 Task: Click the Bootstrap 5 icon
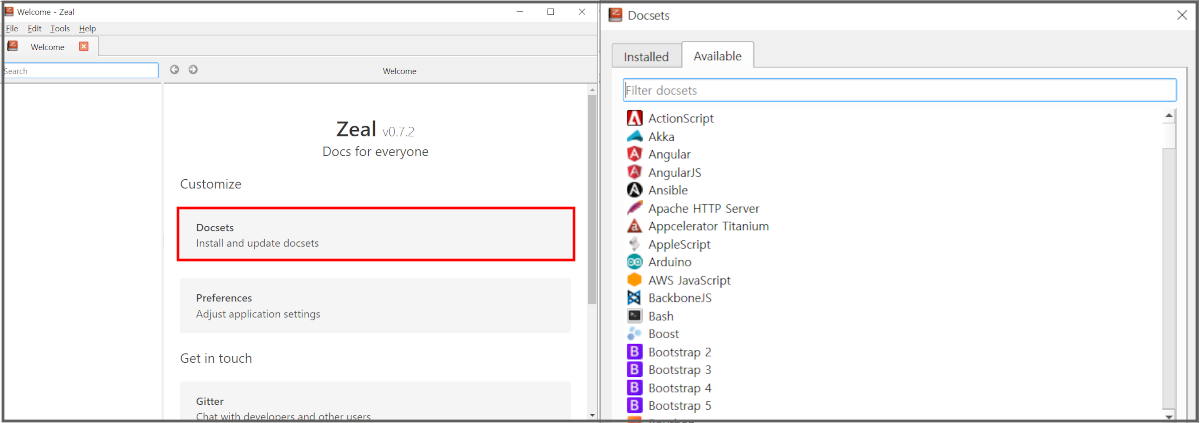click(x=634, y=406)
